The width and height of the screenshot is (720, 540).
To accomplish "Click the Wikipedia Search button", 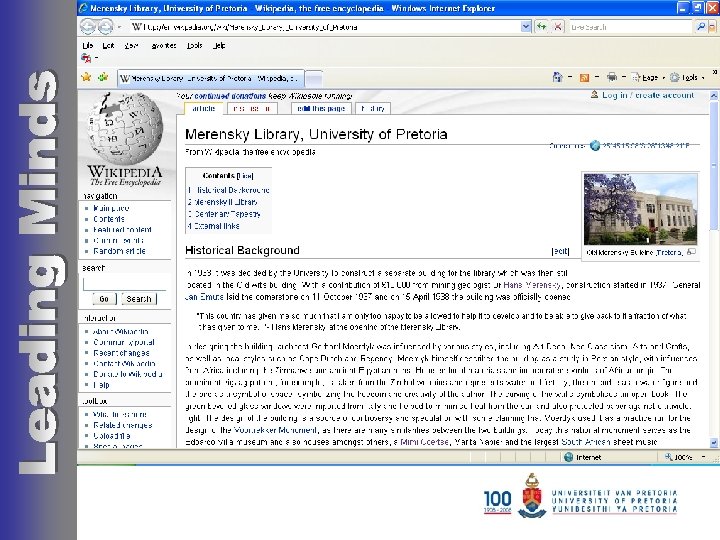I will [x=139, y=299].
